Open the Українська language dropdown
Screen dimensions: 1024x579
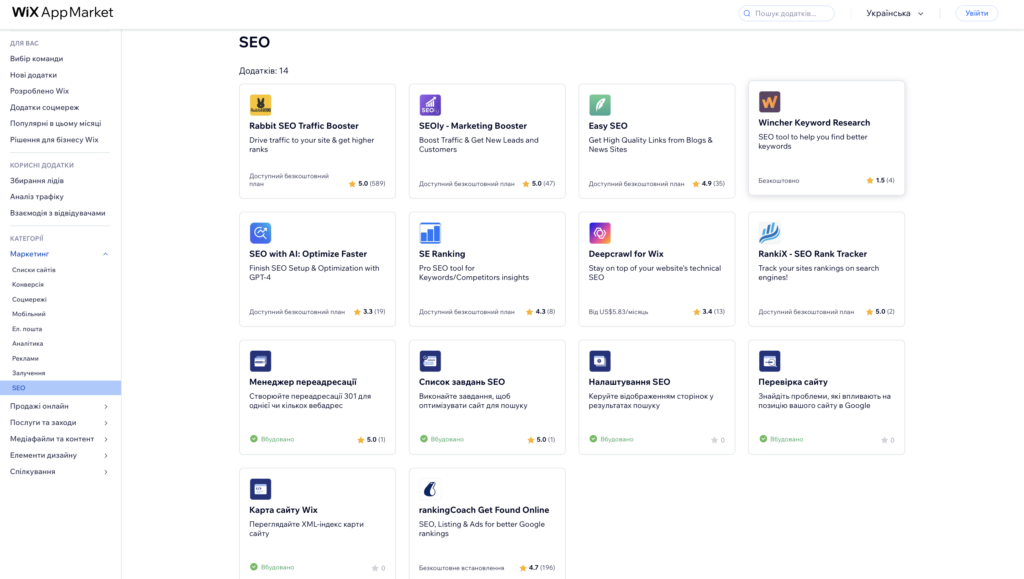(895, 14)
